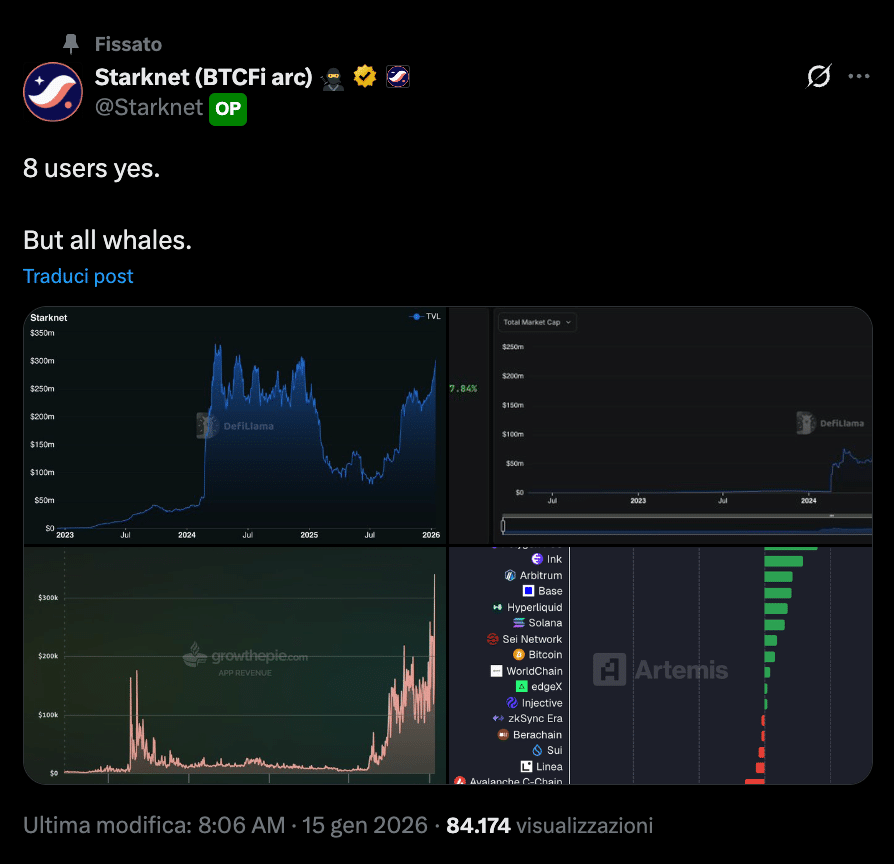Click the Injective chain icon
894x864 pixels.
512,703
